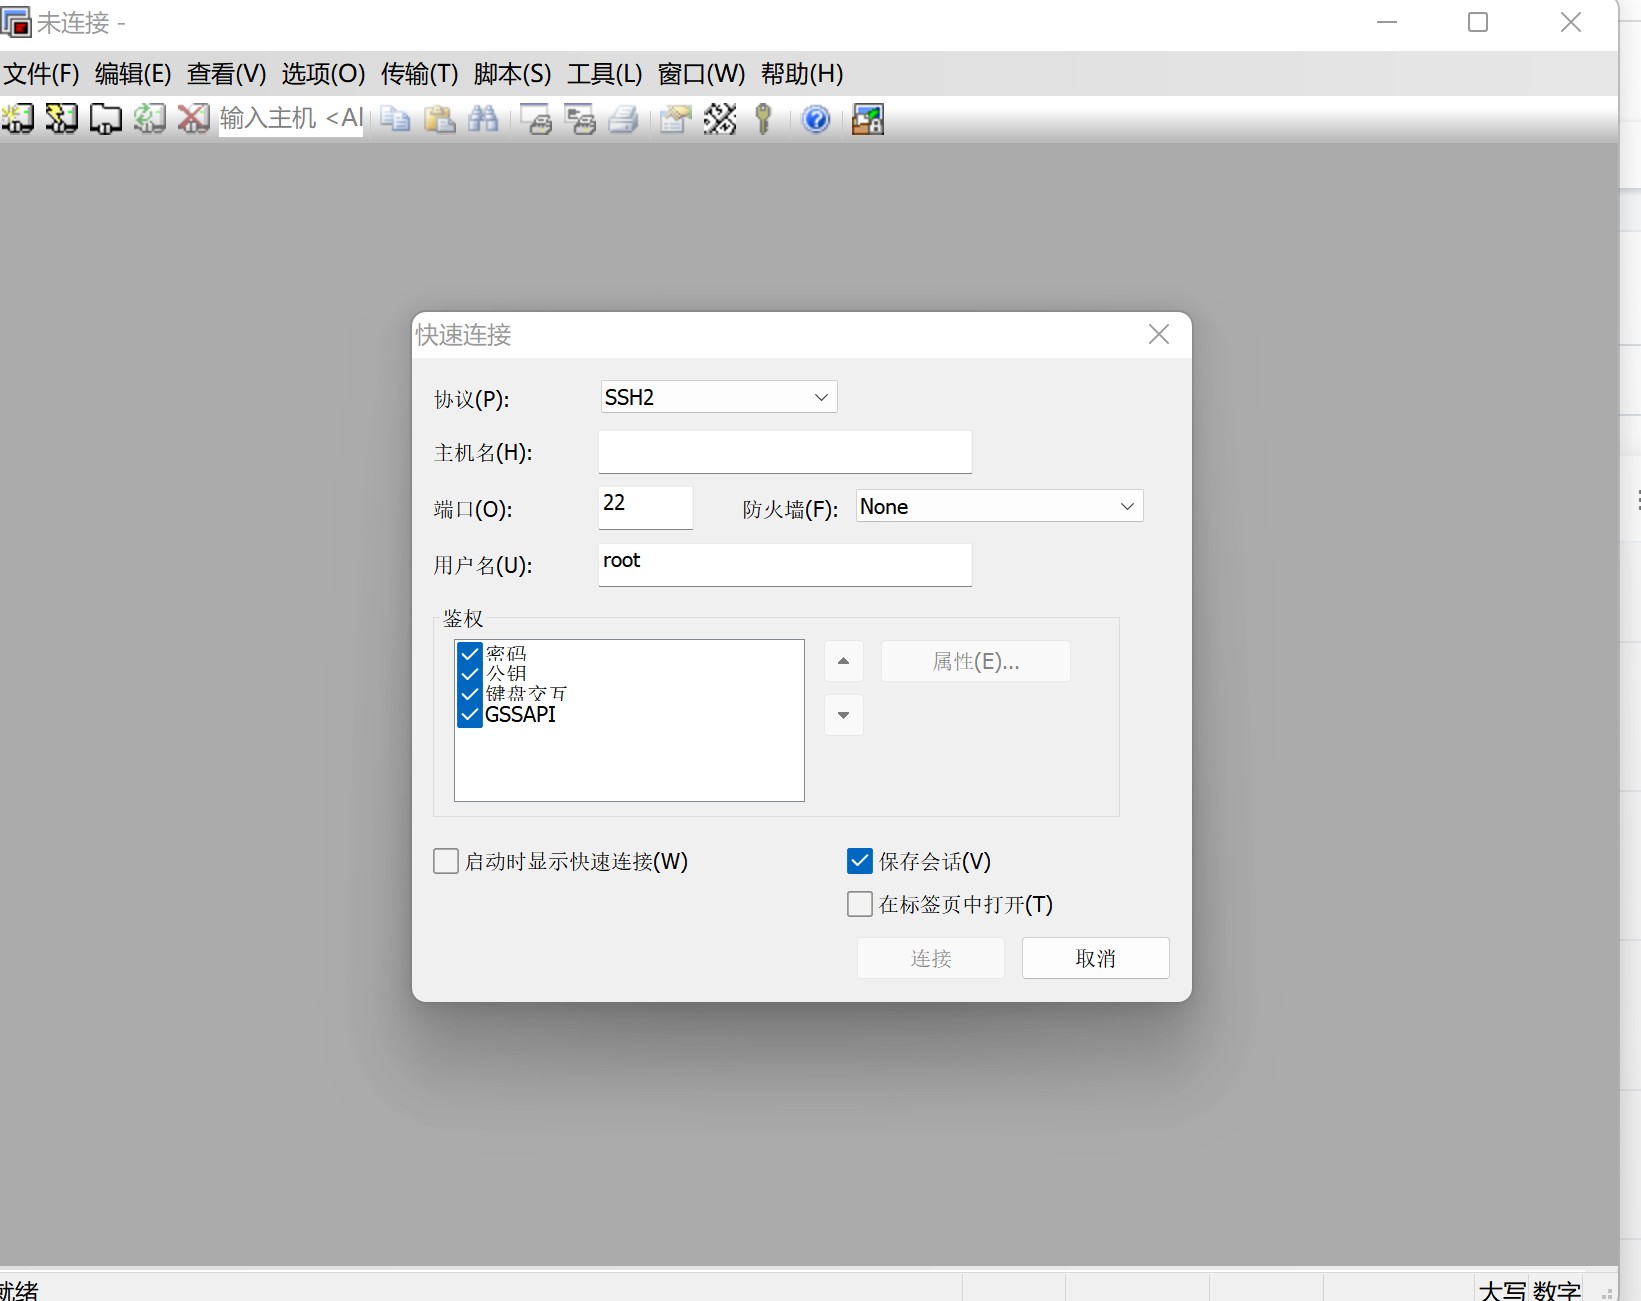Uncheck the 密码 authentication option

470,654
